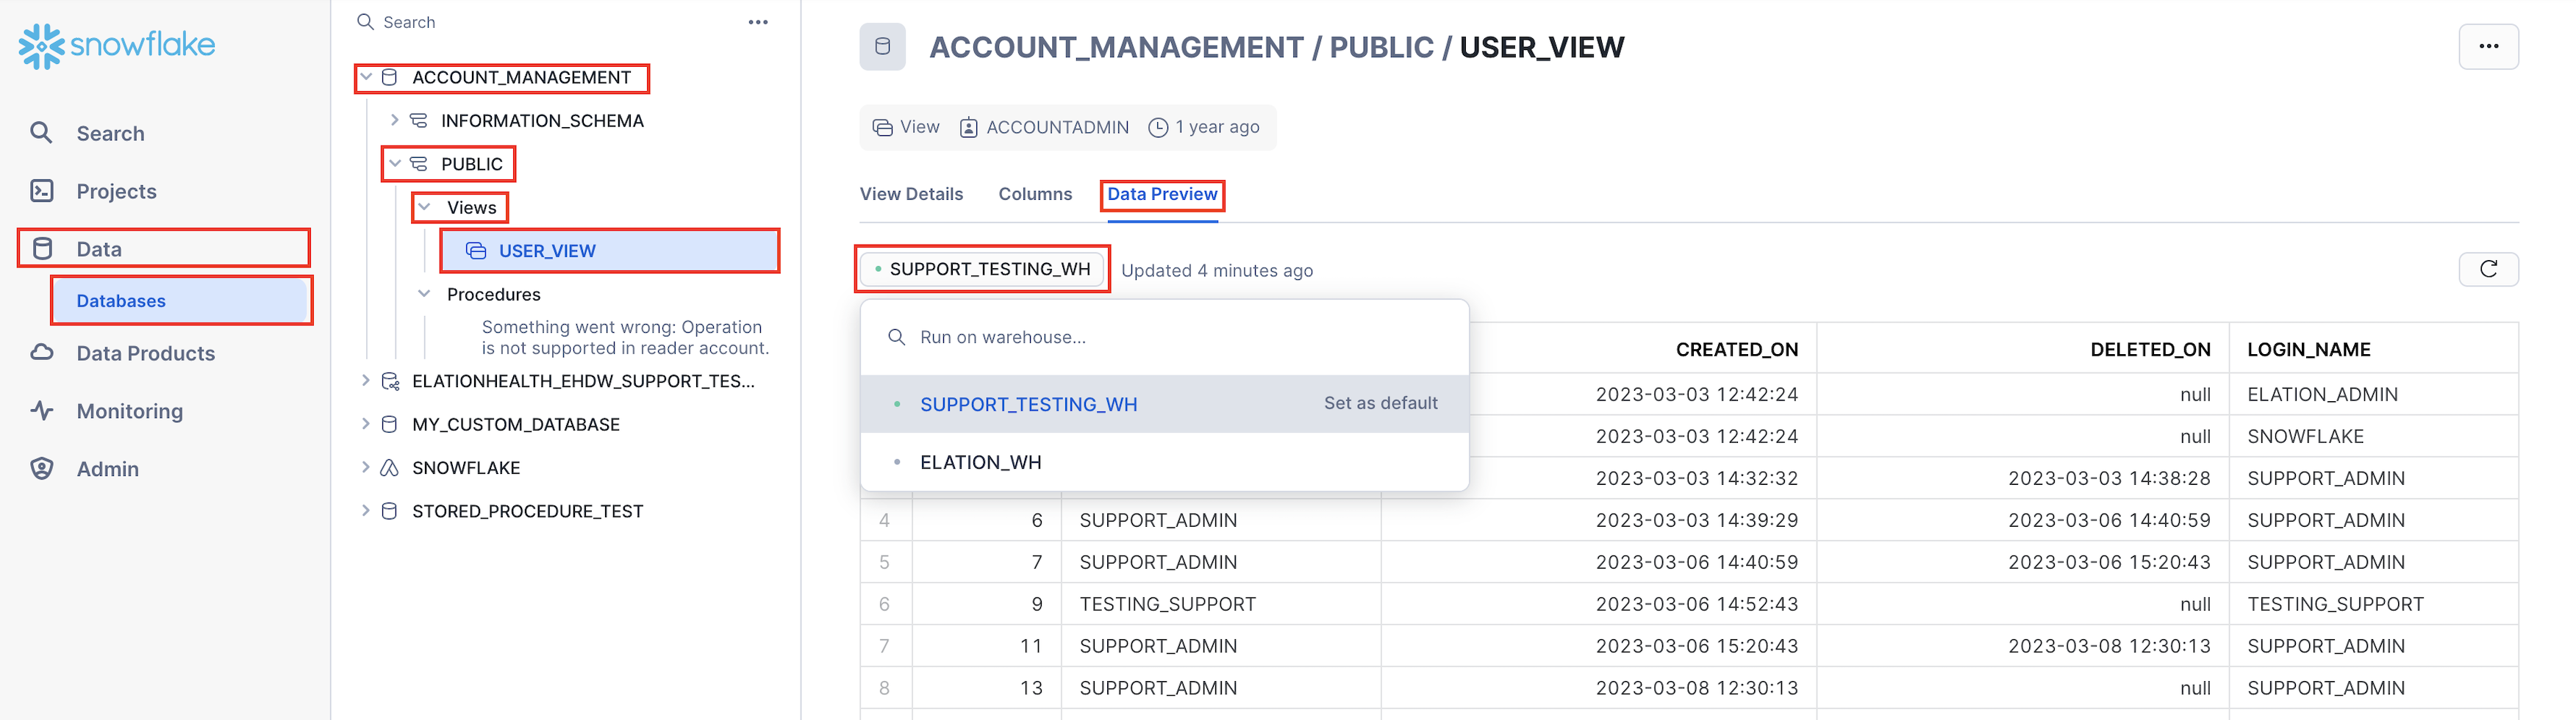Click the Snowflake logo

pos(117,45)
